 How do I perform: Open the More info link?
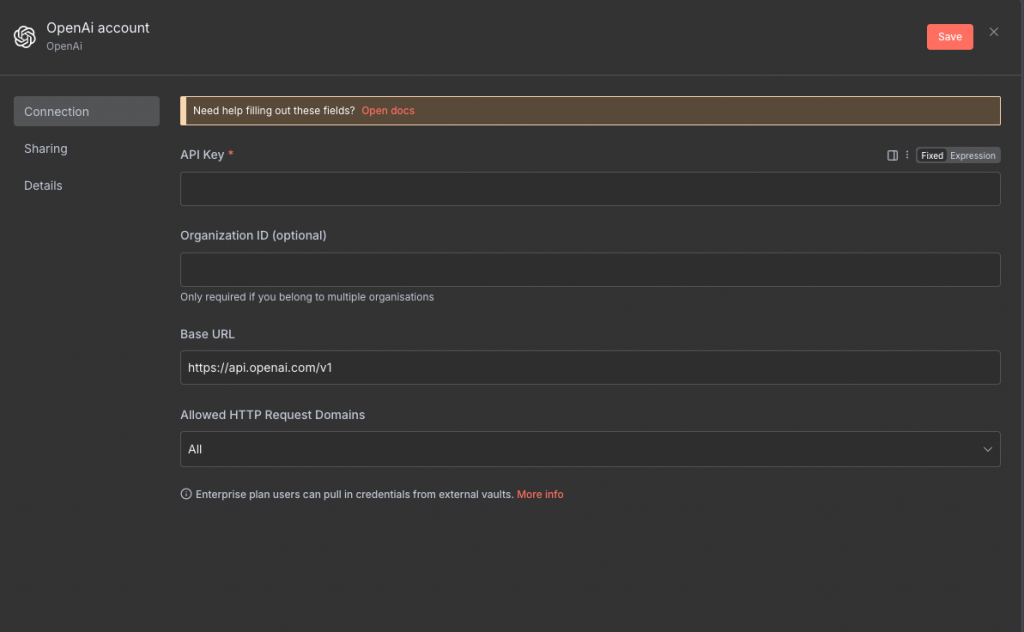540,494
